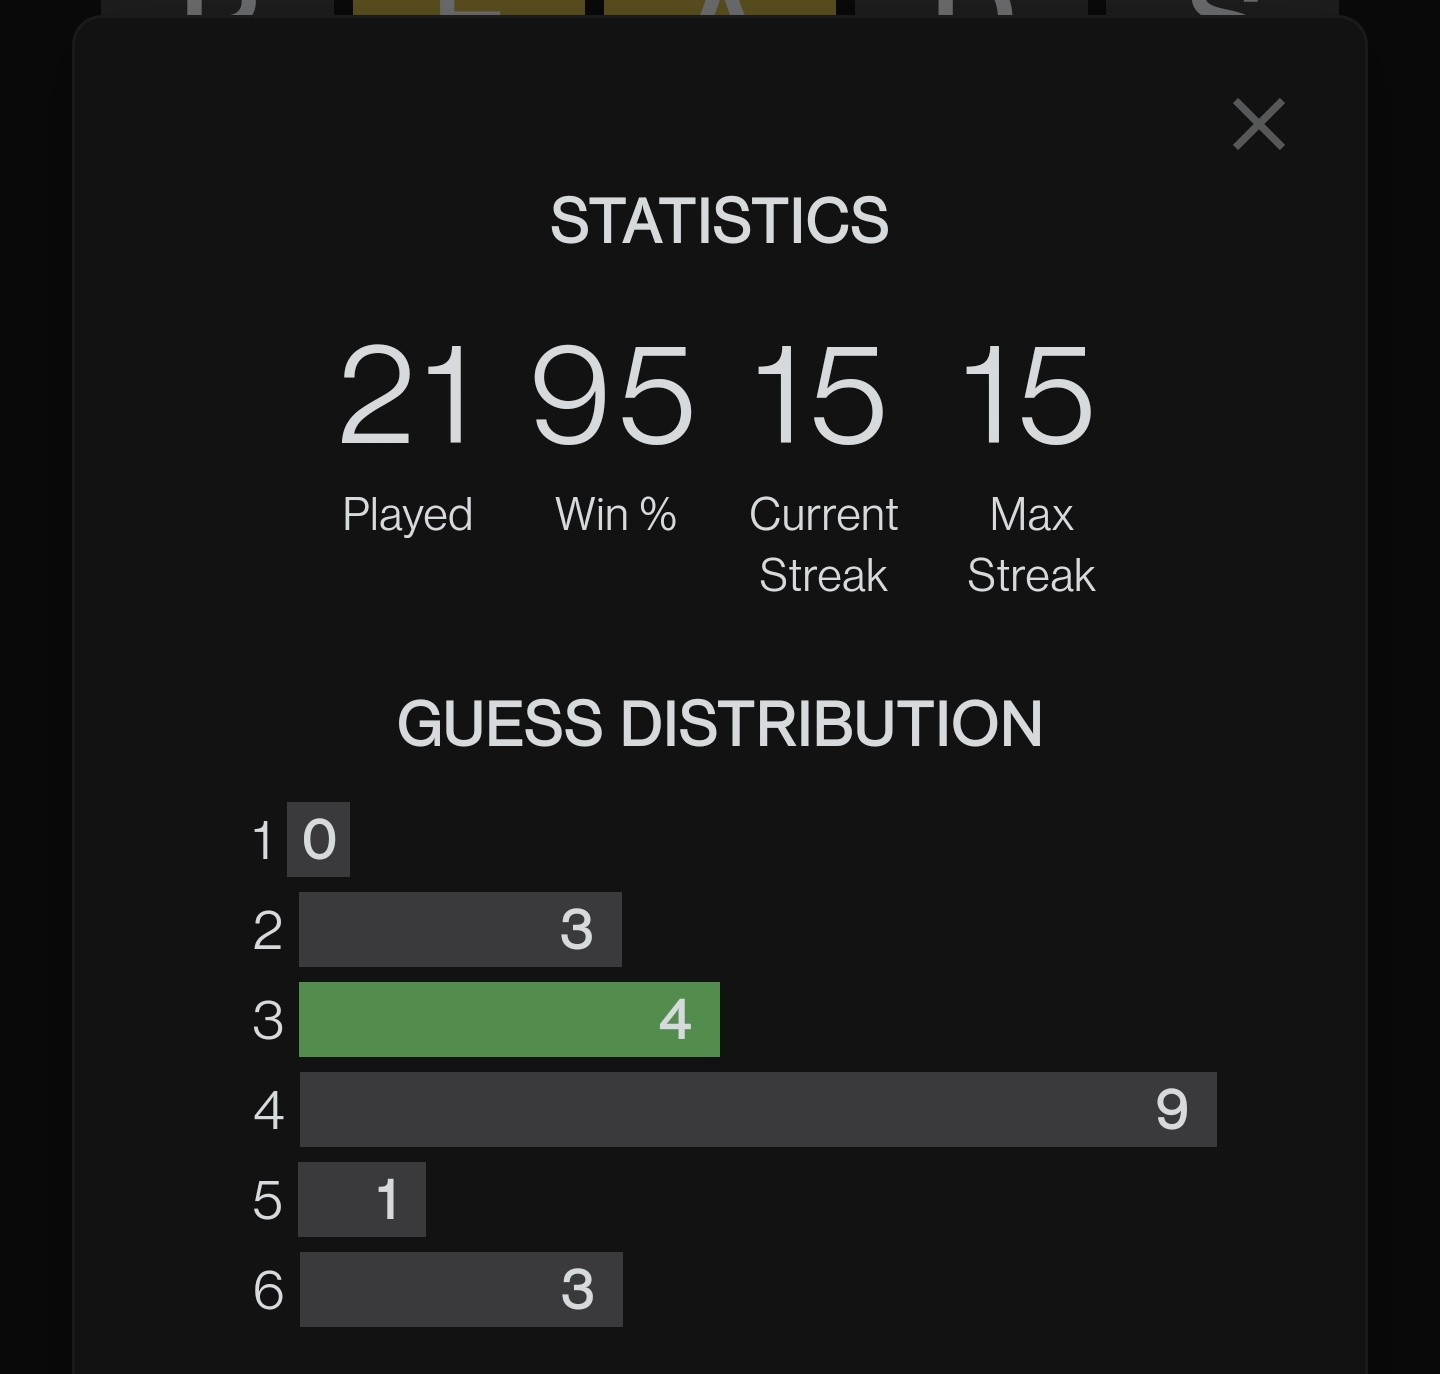Click the Win % value of 95
Image resolution: width=1440 pixels, height=1374 pixels.
click(613, 395)
